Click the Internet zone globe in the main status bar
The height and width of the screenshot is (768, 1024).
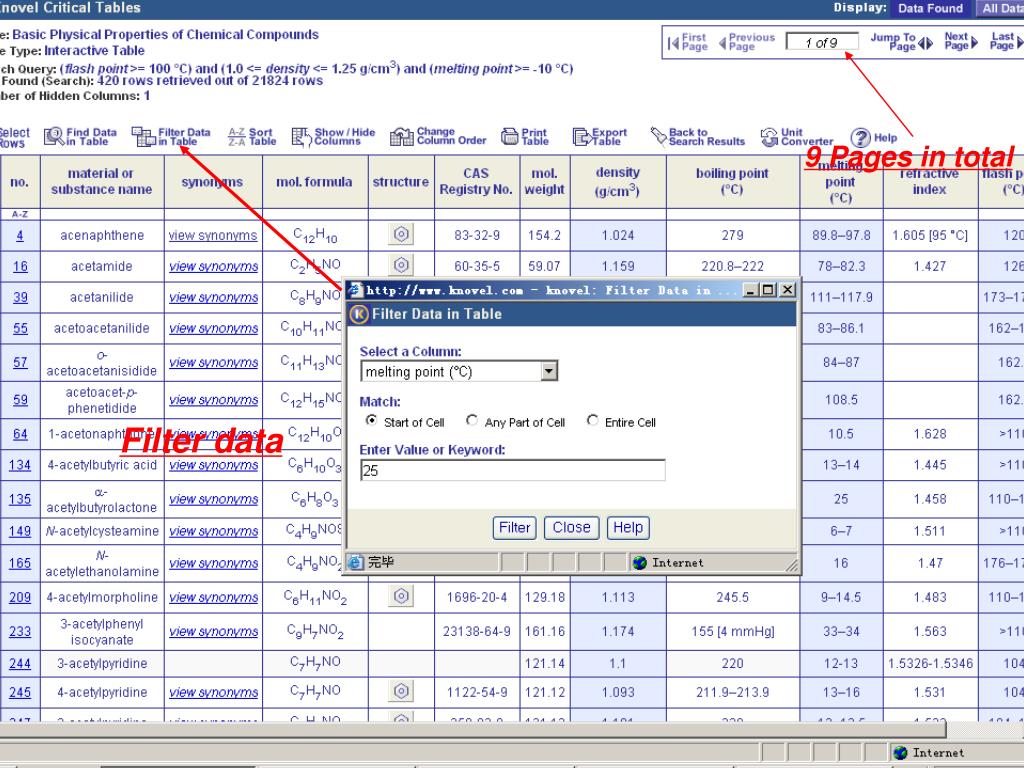[x=901, y=753]
